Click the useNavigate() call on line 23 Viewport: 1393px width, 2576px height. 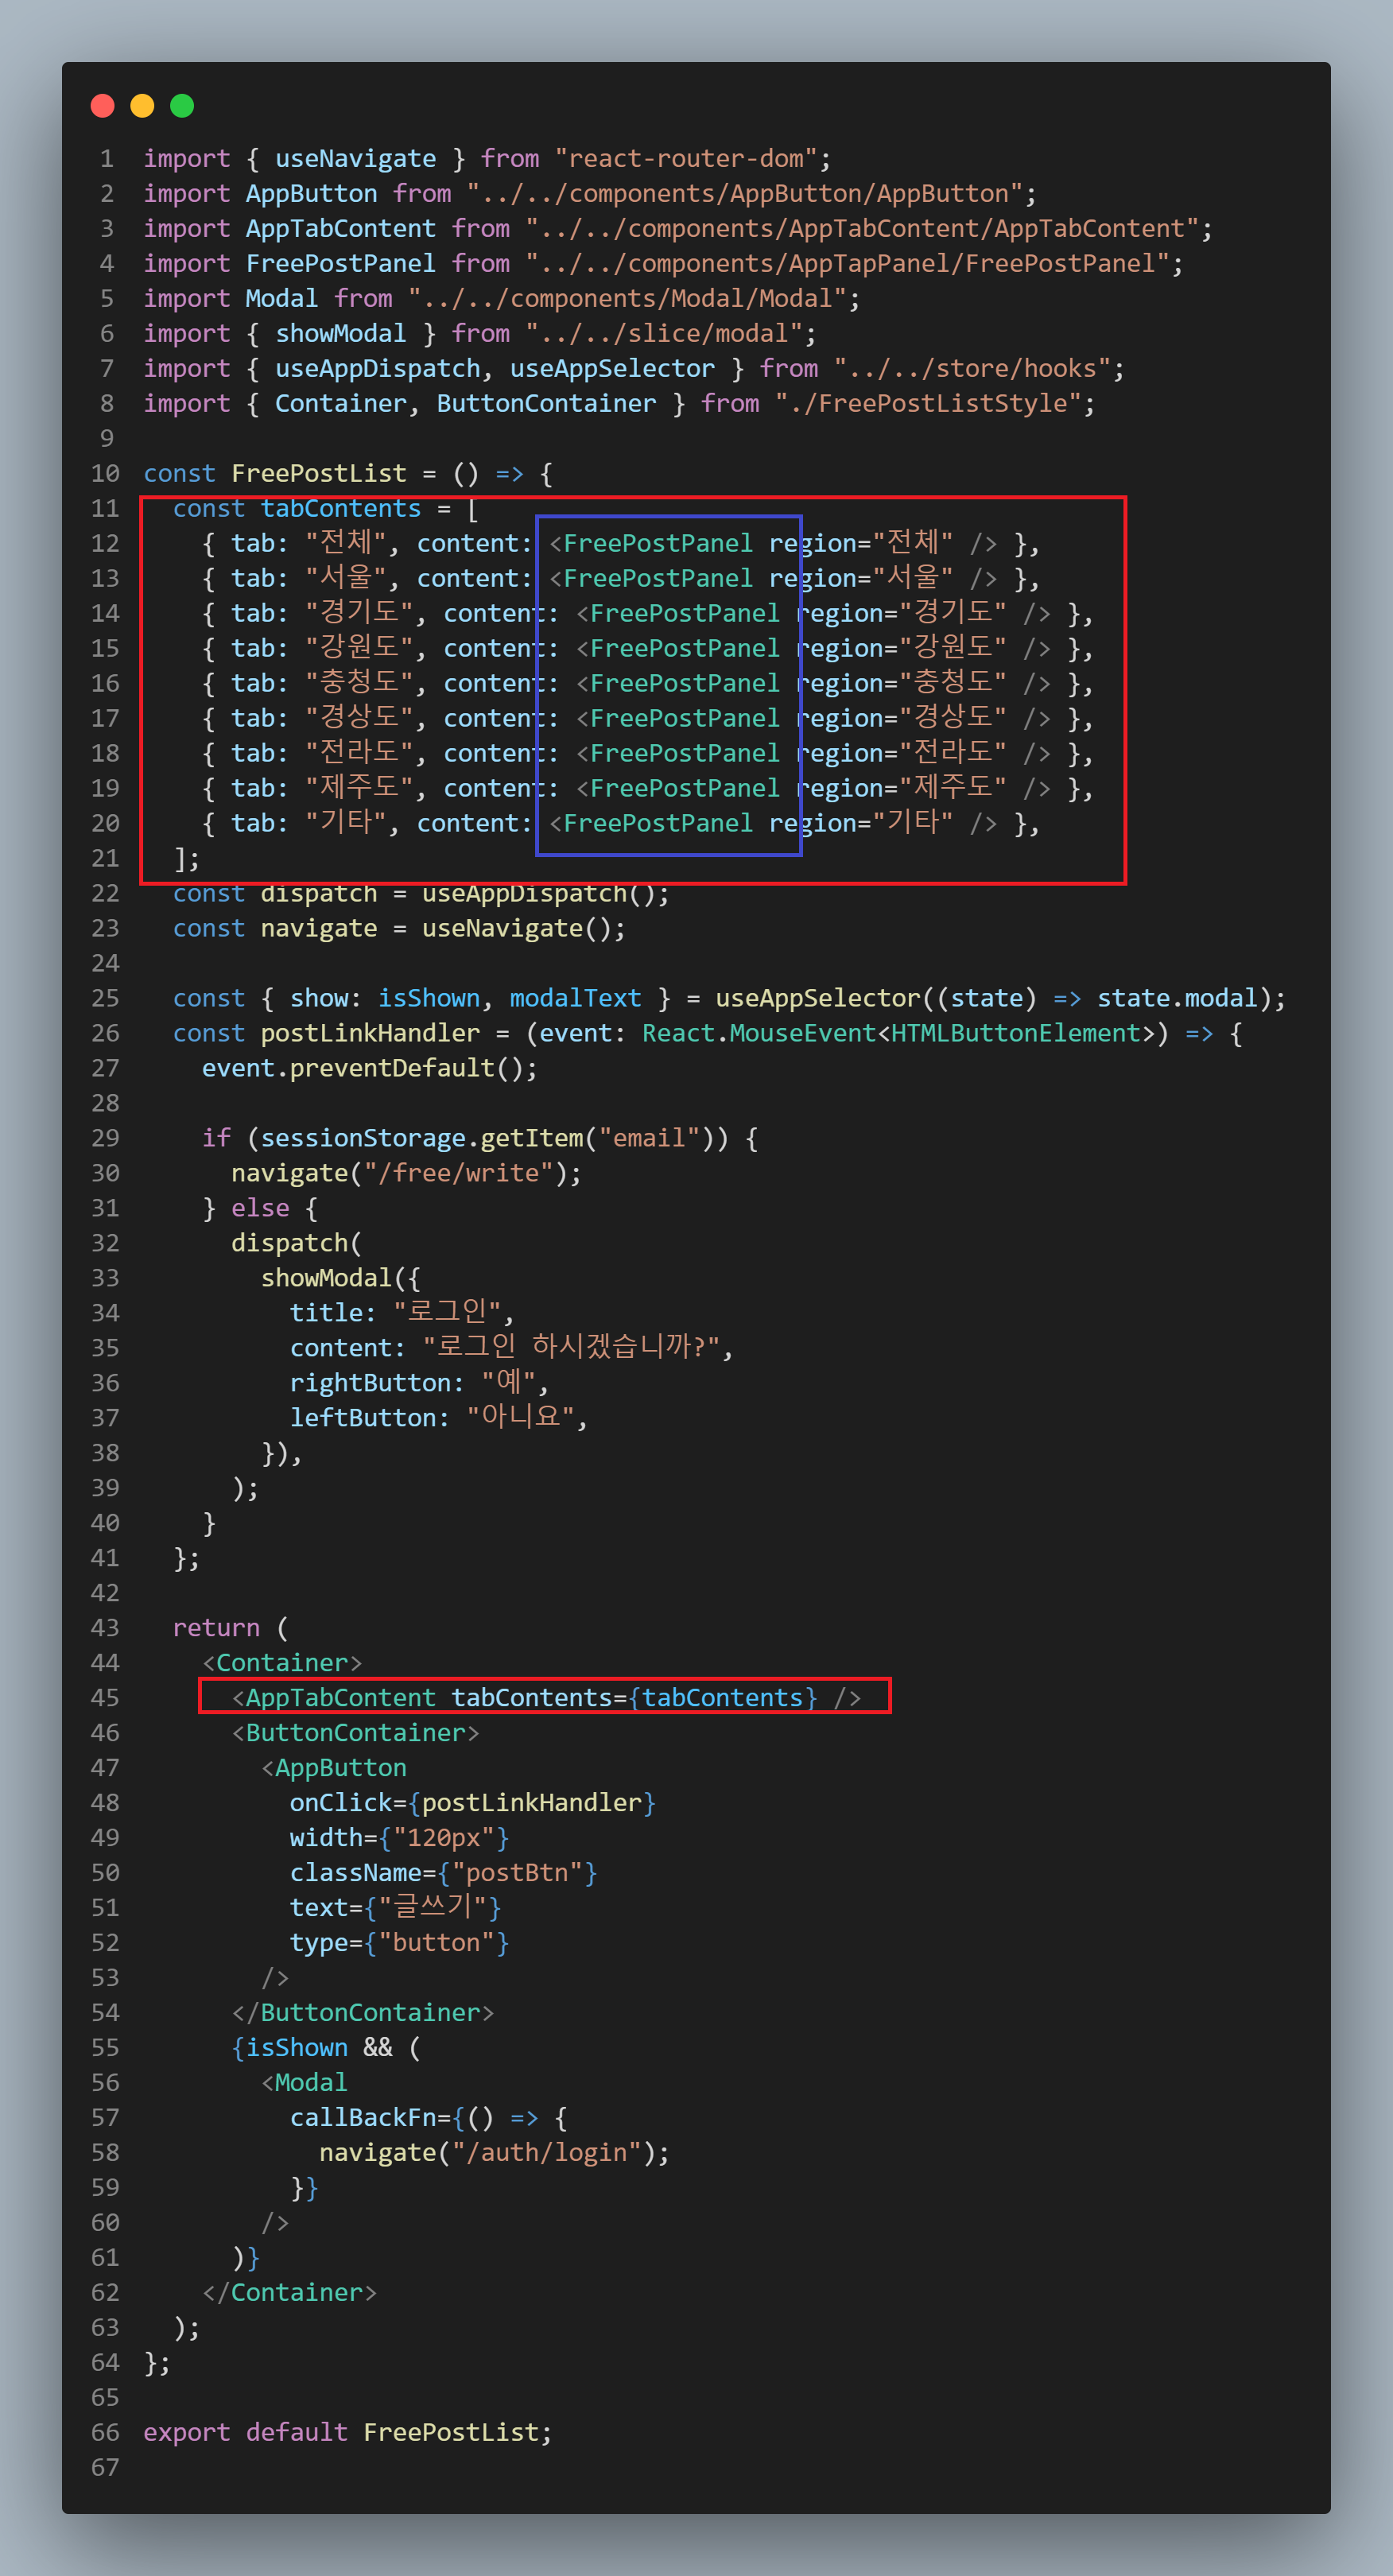click(x=516, y=929)
